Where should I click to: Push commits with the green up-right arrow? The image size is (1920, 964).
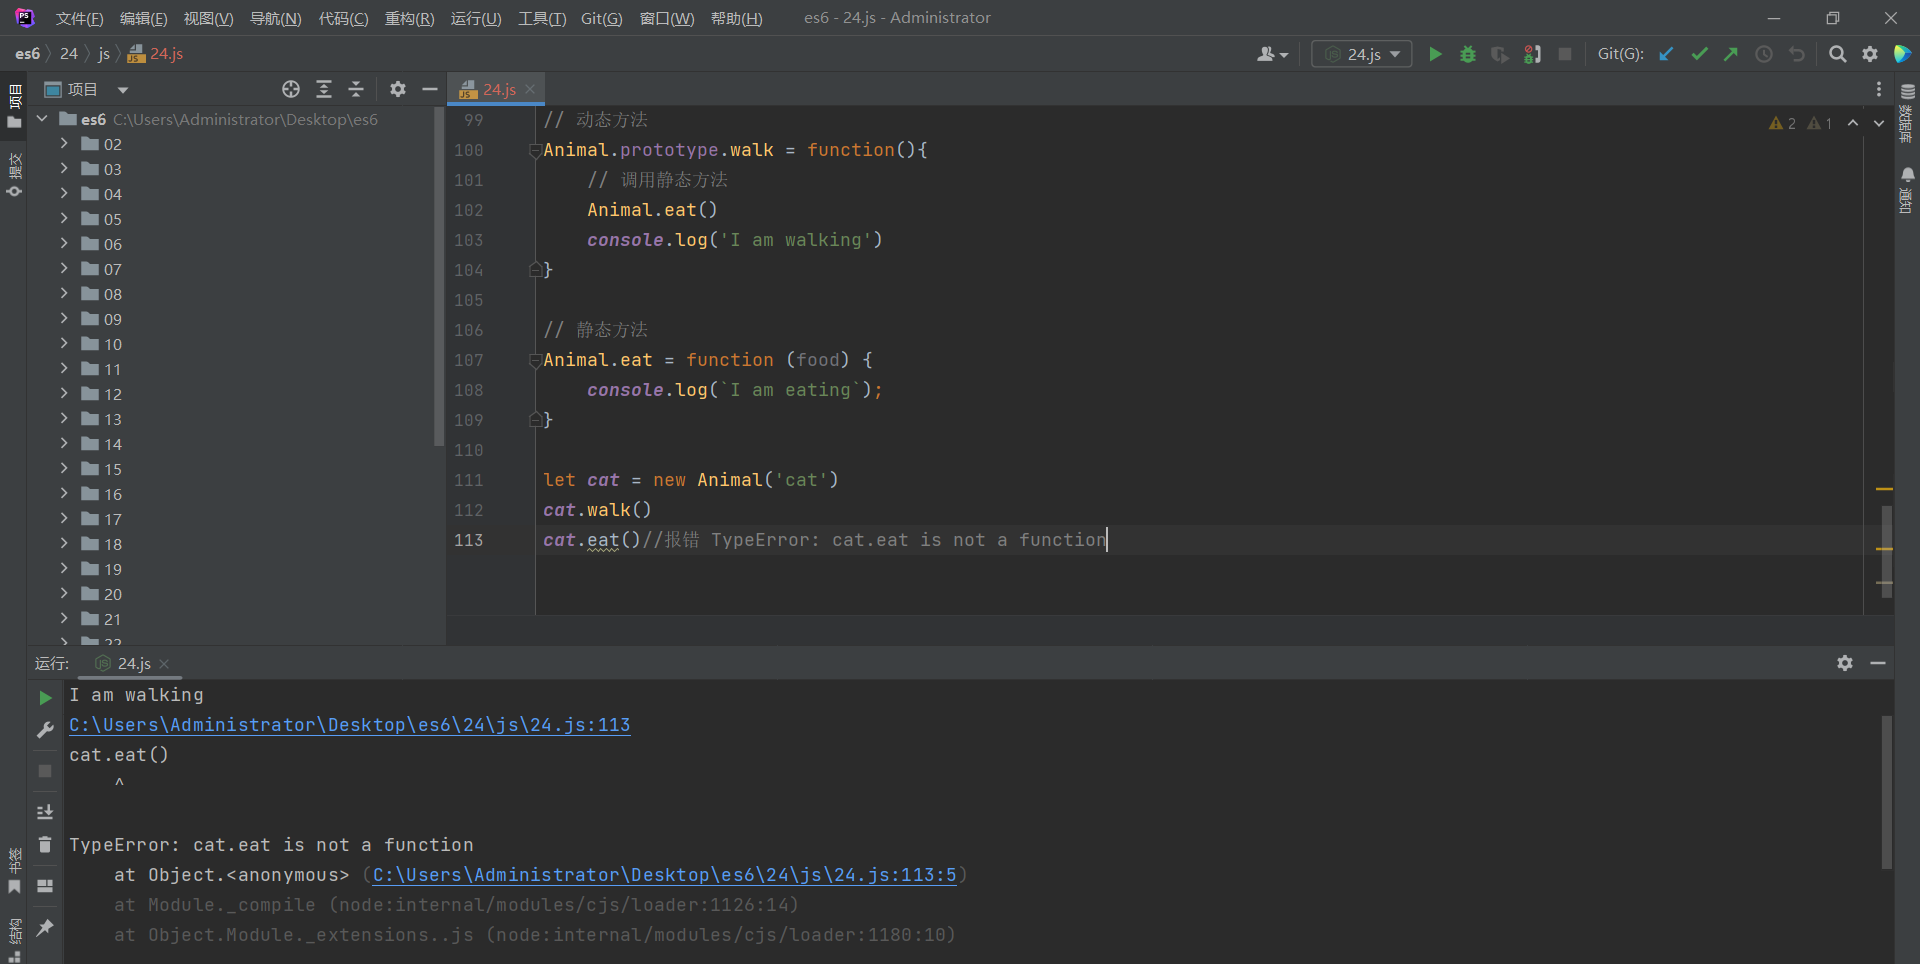coord(1731,54)
